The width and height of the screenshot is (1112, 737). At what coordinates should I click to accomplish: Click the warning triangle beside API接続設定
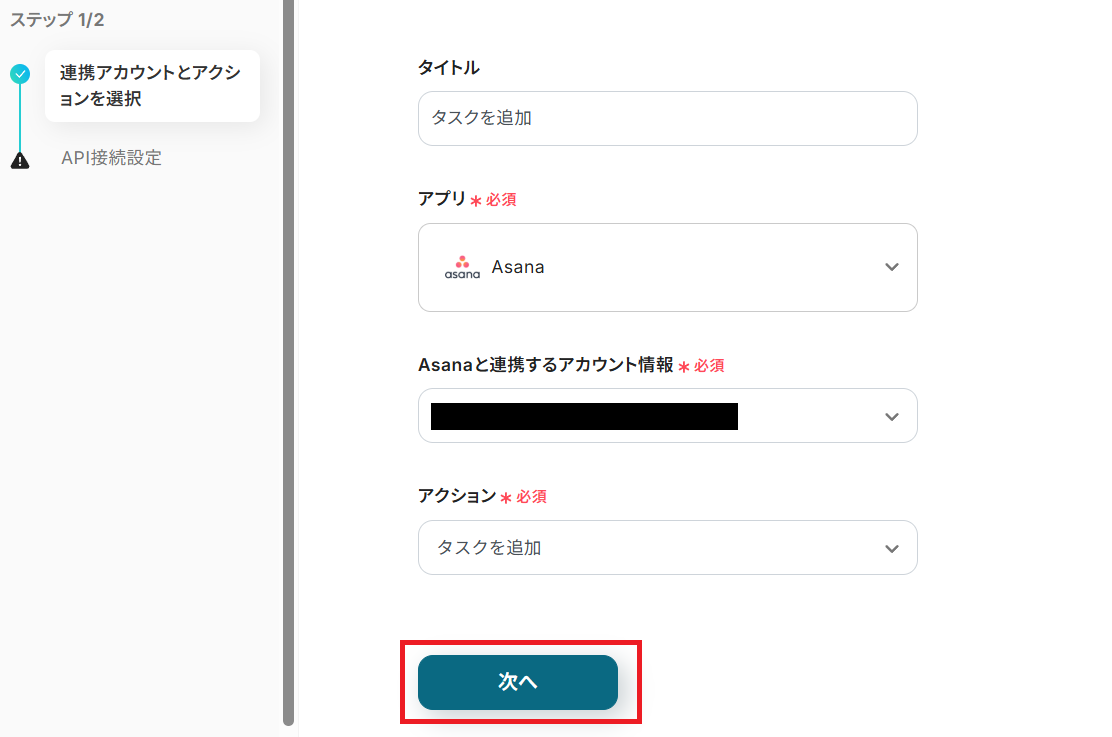(x=20, y=159)
